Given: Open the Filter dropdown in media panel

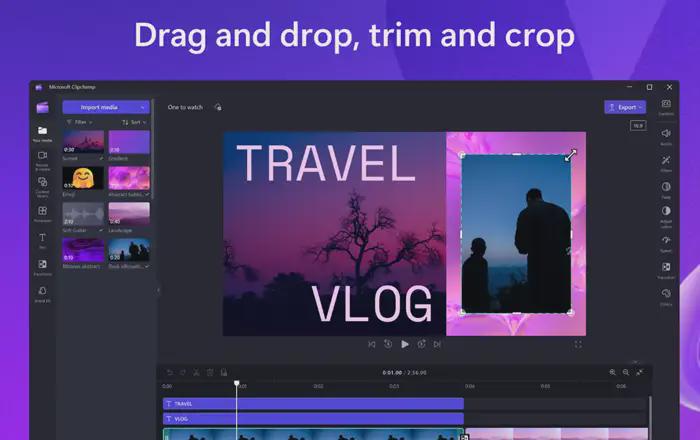Looking at the screenshot, I should [x=78, y=122].
